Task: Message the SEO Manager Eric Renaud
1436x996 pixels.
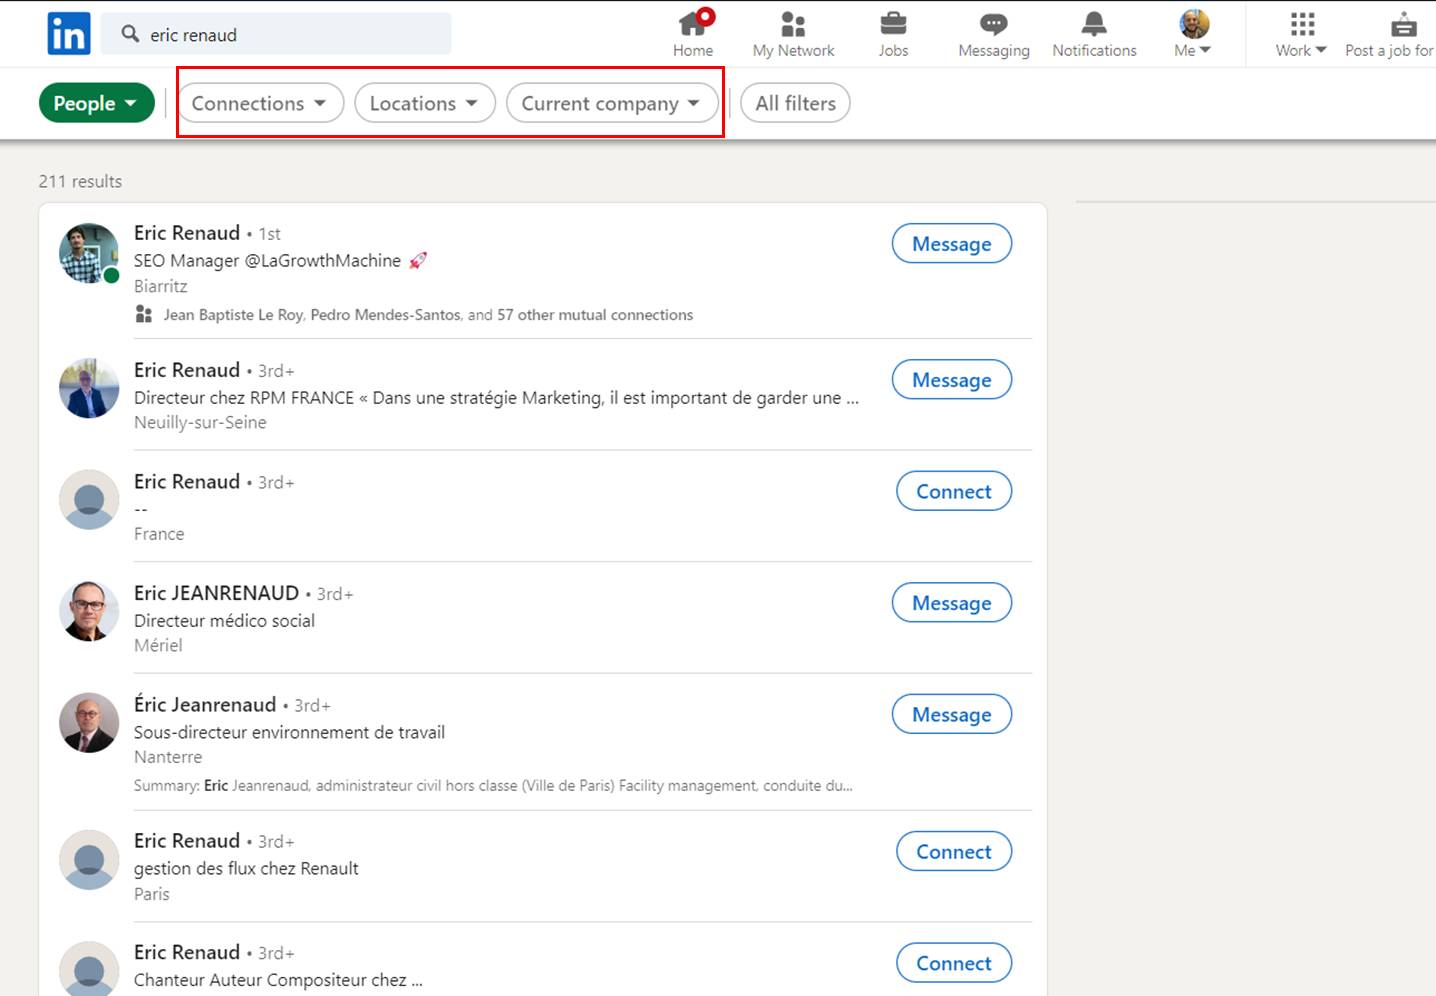Action: pos(951,243)
